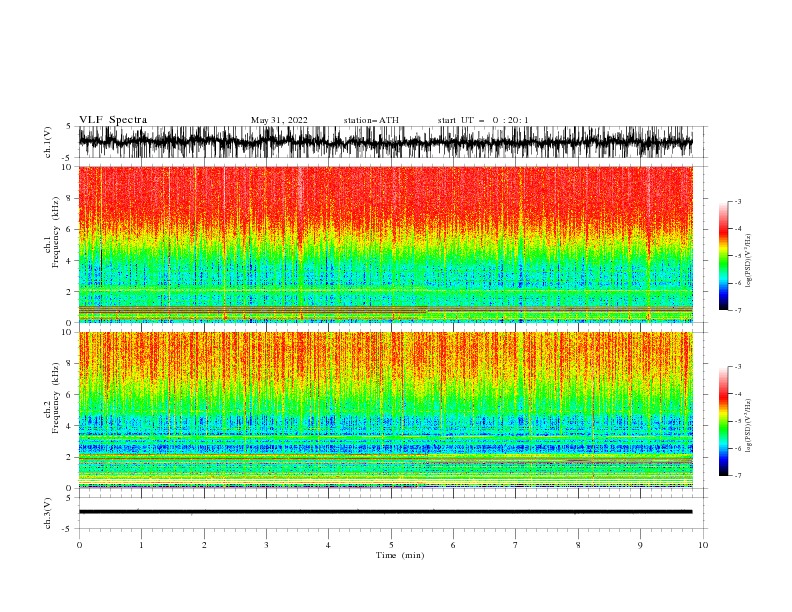The height and width of the screenshot is (612, 792).
Task: Click the log(PSD) label beside ch.1 colorbar
Action: tap(749, 261)
